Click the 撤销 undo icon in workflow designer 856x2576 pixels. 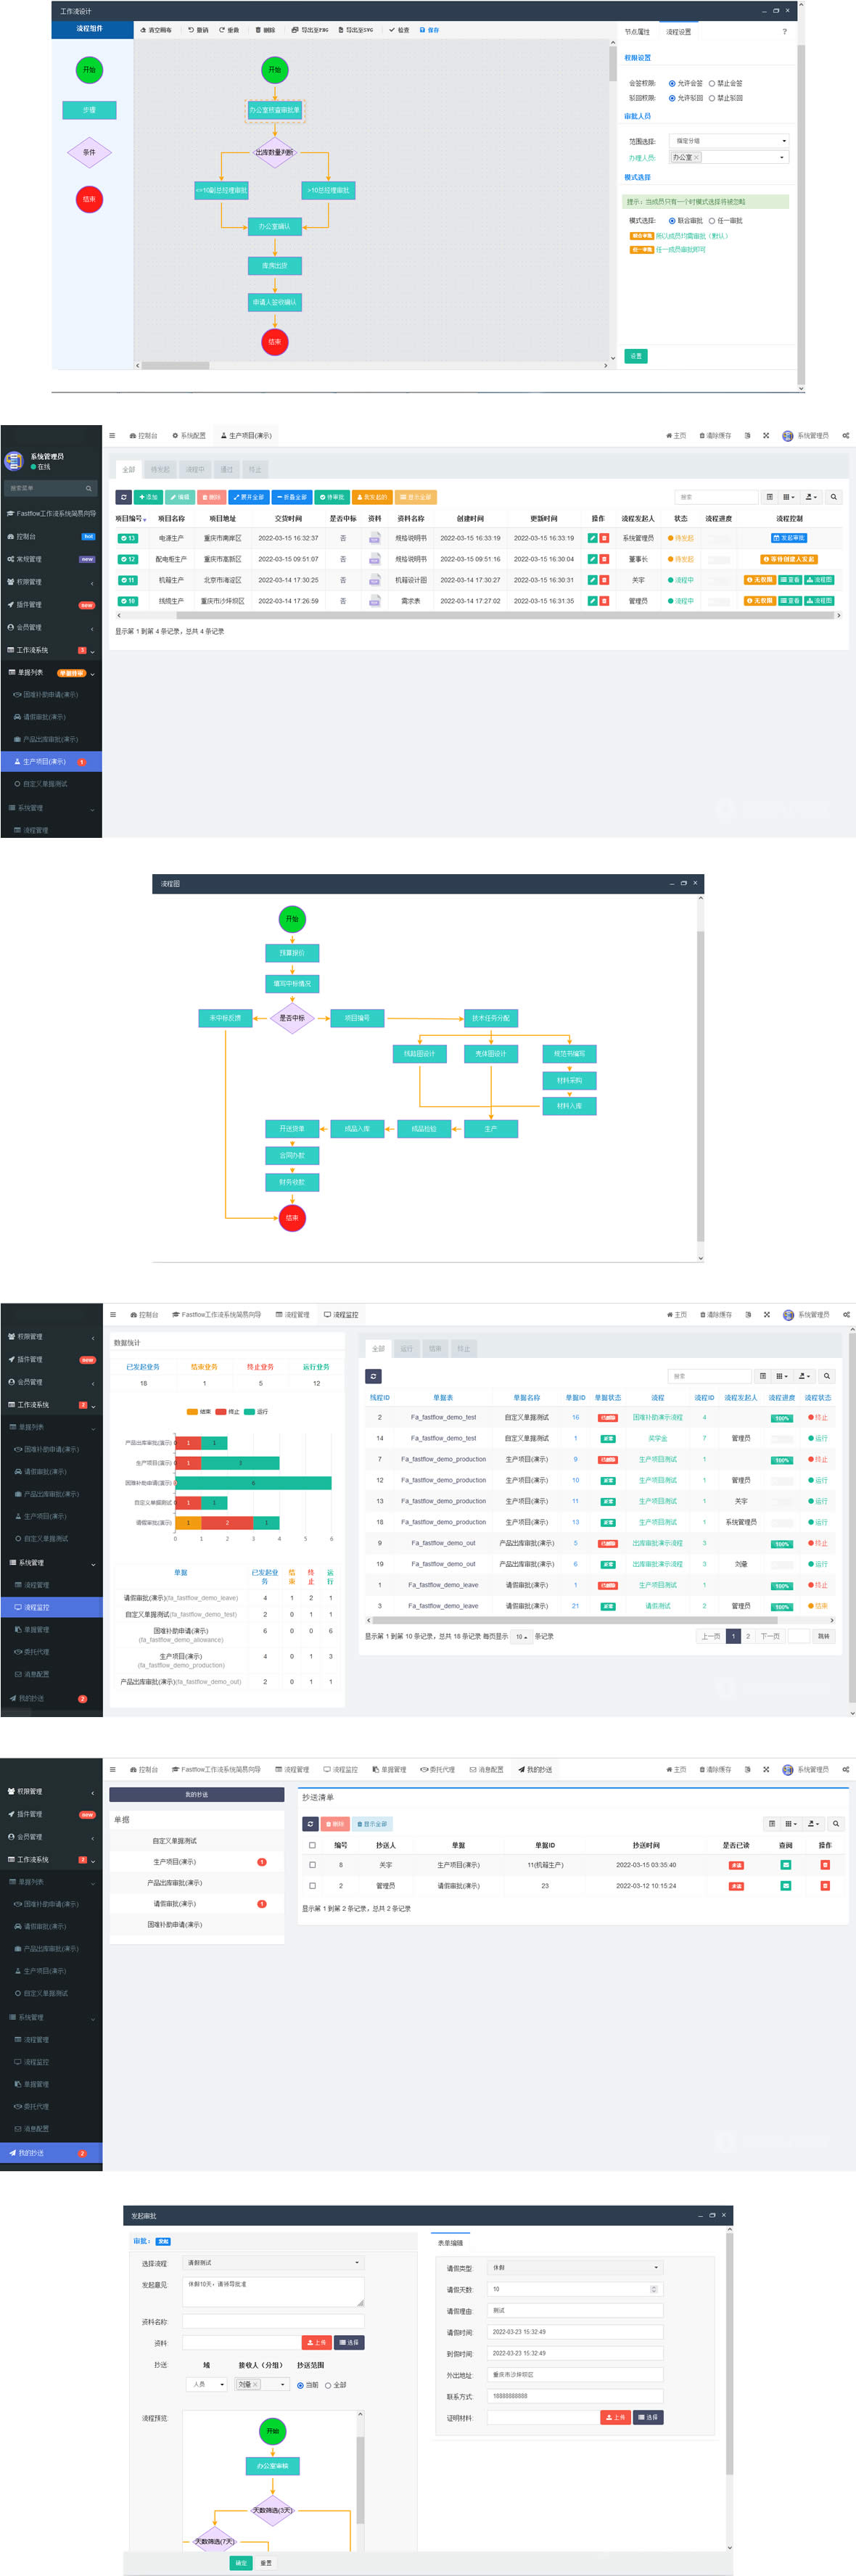pyautogui.click(x=191, y=30)
